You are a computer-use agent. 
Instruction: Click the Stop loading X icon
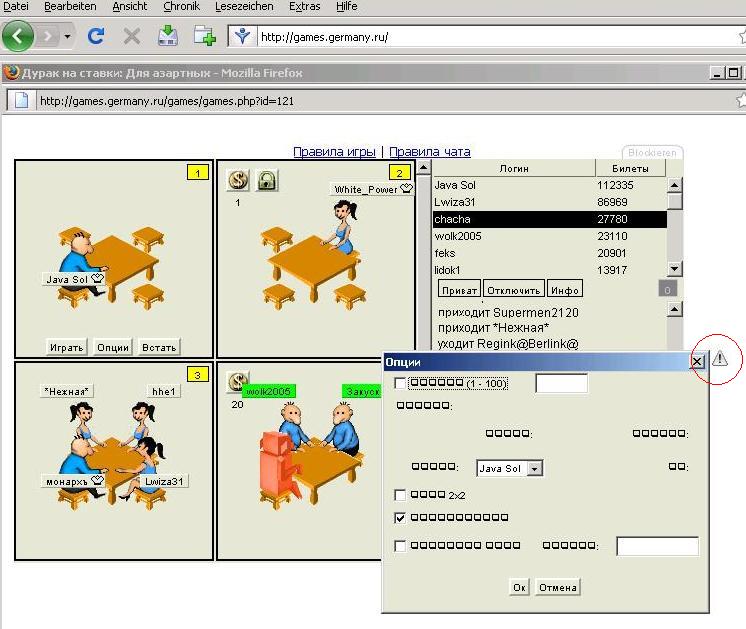click(131, 36)
